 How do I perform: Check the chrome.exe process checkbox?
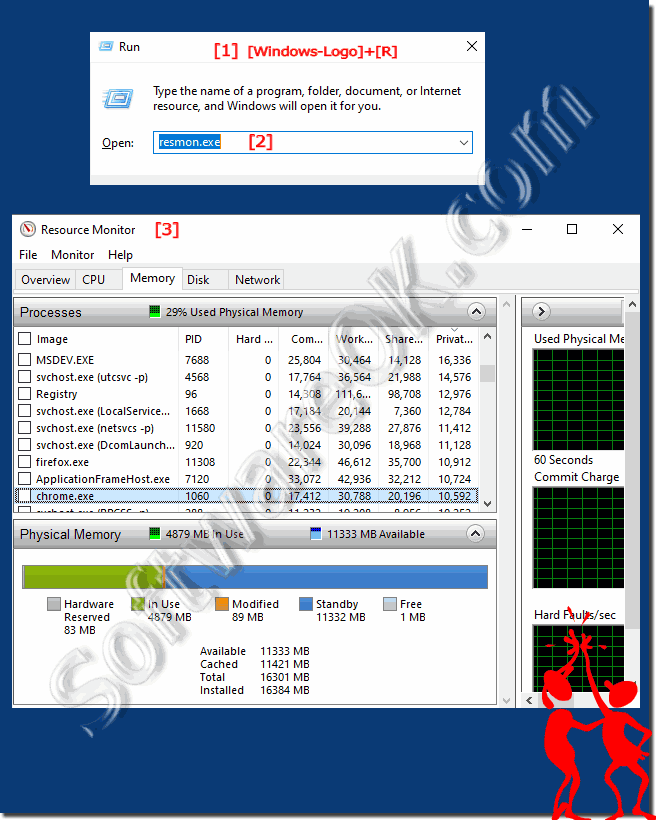25,496
